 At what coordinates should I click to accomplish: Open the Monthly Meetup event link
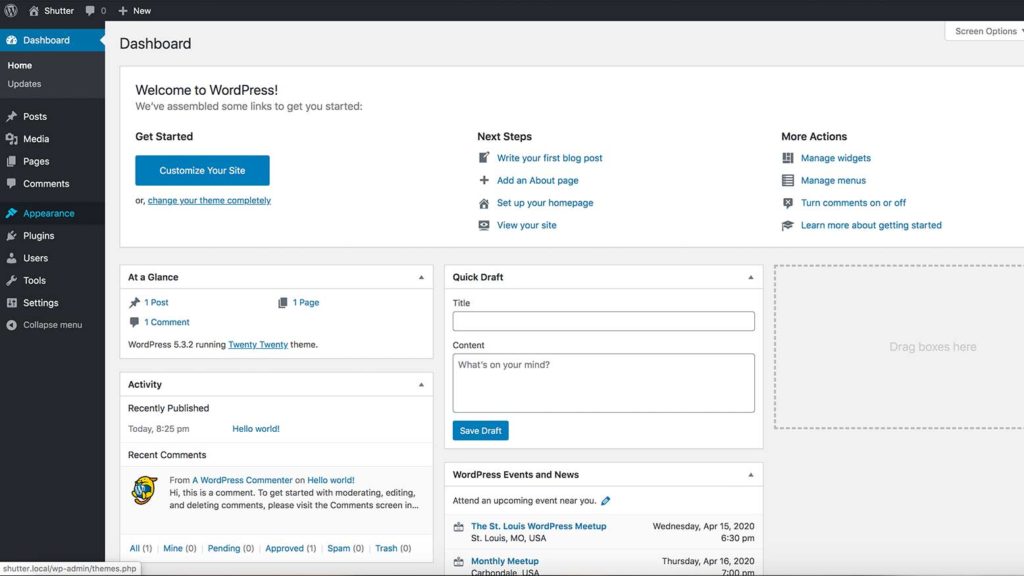pyautogui.click(x=505, y=561)
